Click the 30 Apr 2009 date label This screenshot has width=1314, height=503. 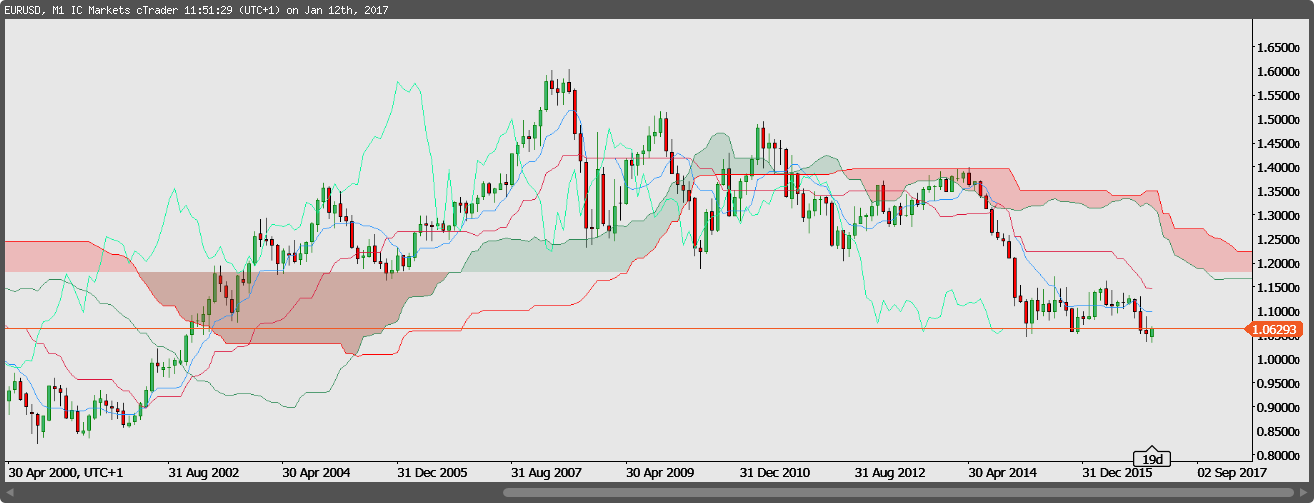coord(660,471)
